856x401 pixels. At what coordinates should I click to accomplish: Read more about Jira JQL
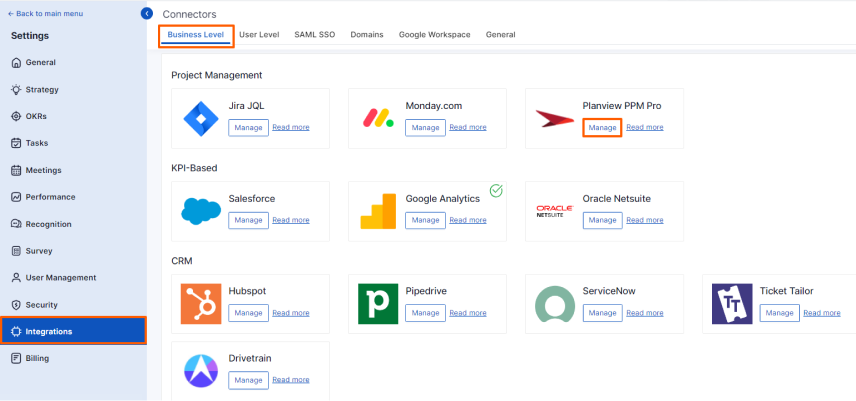[291, 128]
